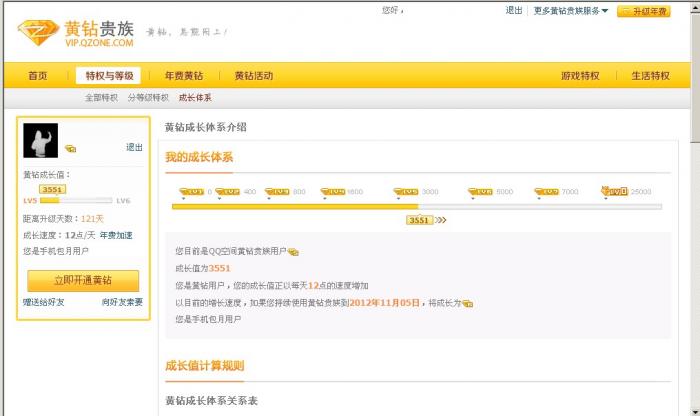Screen dimensions: 700x416
Task: Click the diamond icon after QQ空间黄钻贵族用户
Action: coord(293,252)
